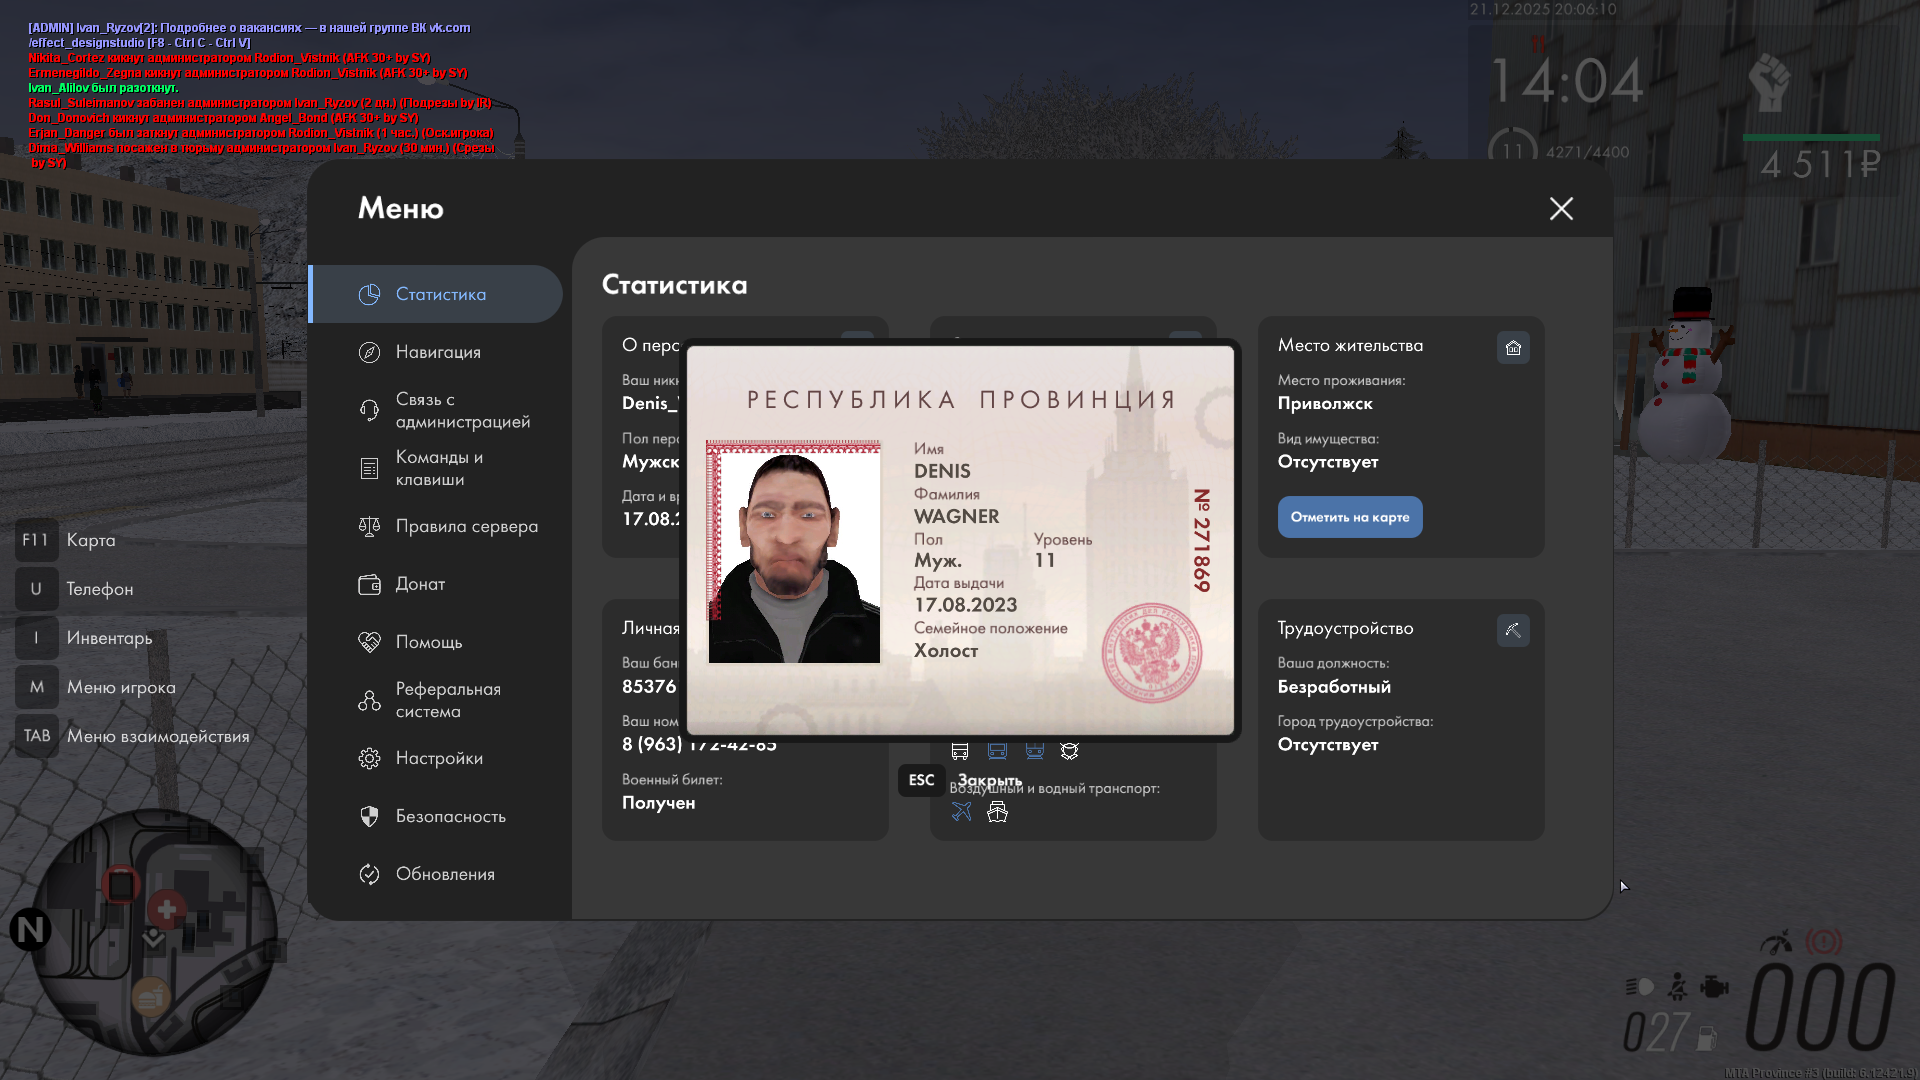The image size is (1920, 1080).
Task: Go to the Донат section
Action: pyautogui.click(x=420, y=584)
